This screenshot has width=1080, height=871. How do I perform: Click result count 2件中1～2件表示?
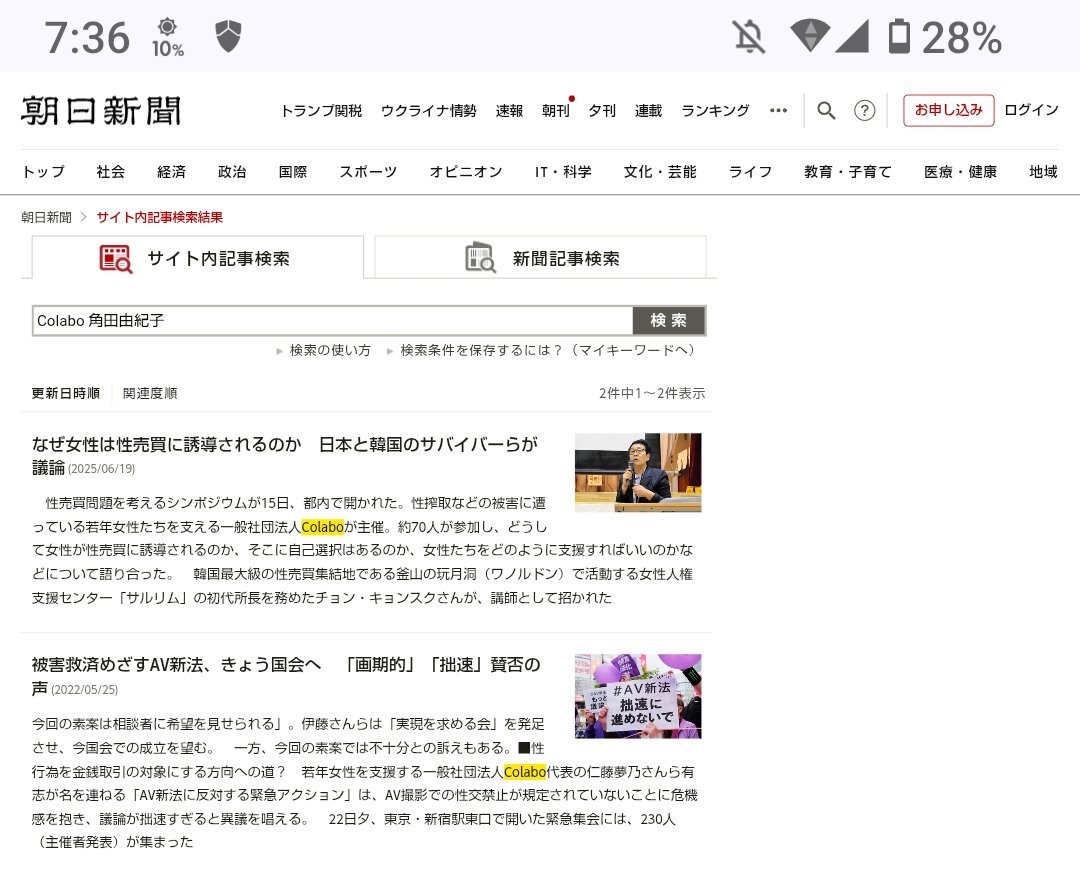point(652,393)
